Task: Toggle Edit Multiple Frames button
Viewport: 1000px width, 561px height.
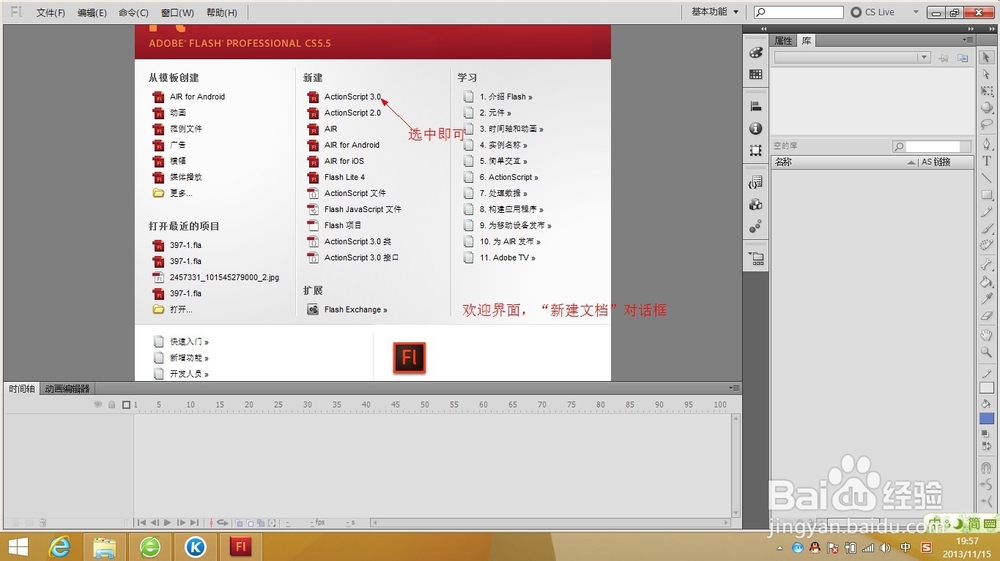Action: point(261,523)
